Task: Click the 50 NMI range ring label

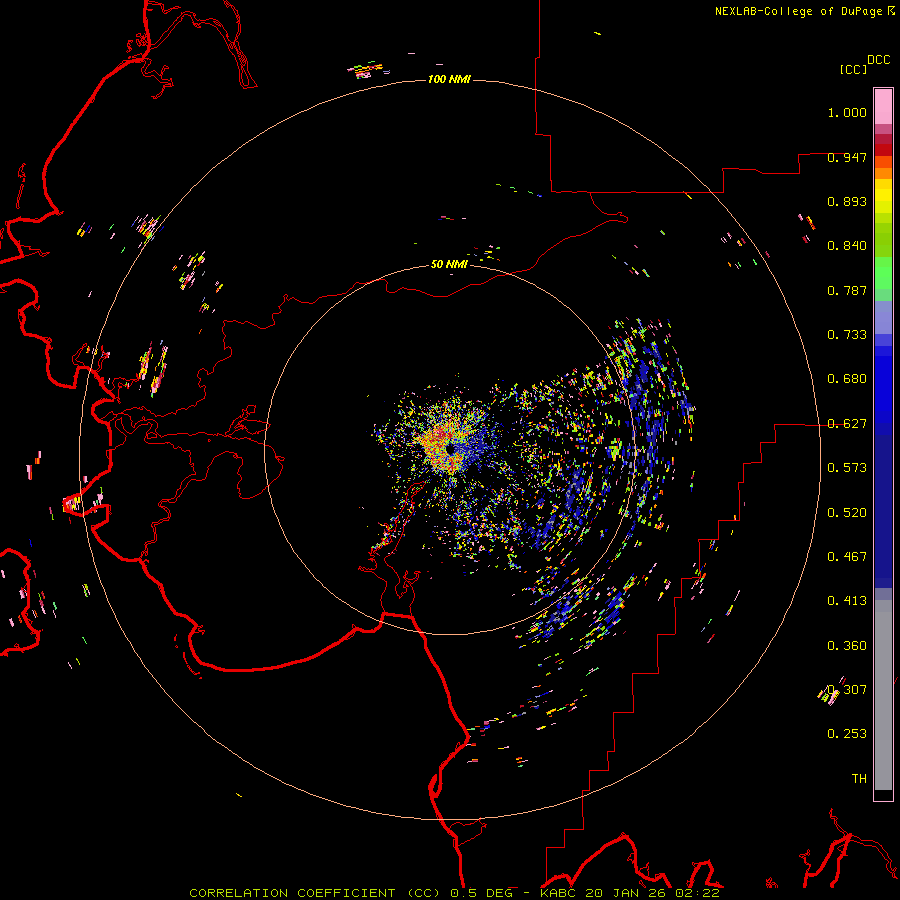Action: 449,264
